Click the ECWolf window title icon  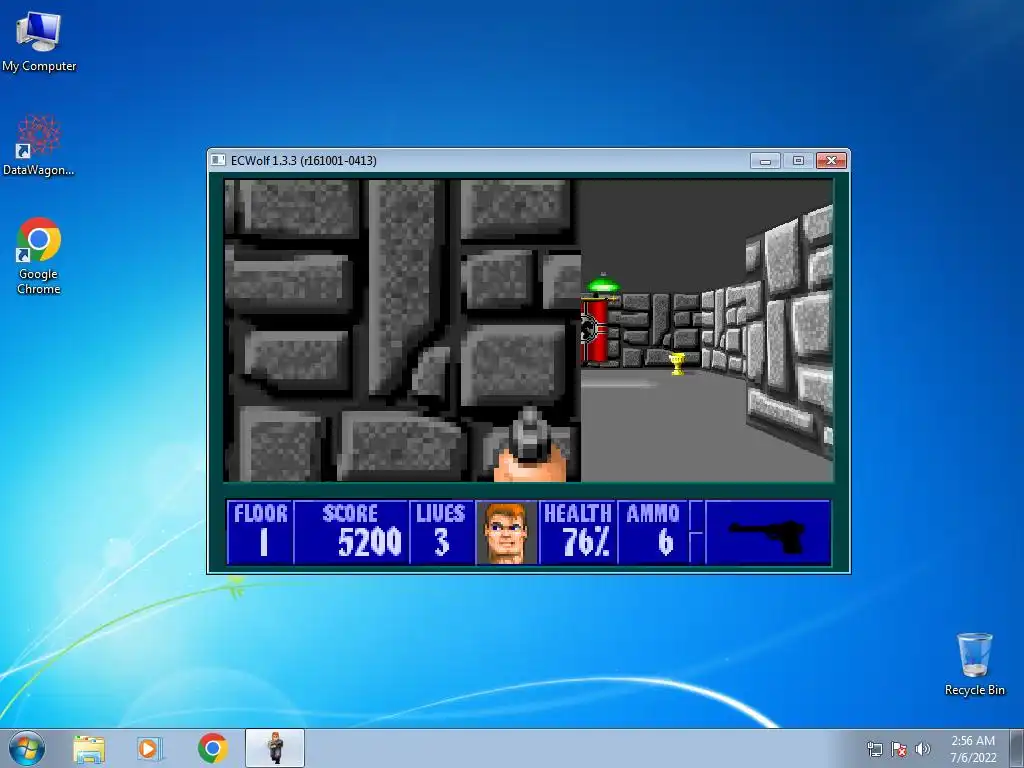pos(219,160)
